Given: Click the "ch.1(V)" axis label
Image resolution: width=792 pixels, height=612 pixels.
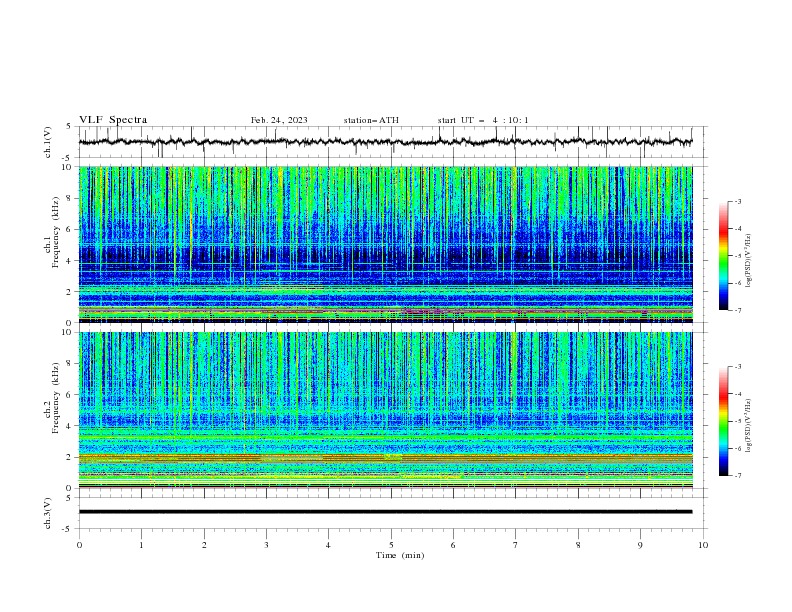Looking at the screenshot, I should coord(48,142).
